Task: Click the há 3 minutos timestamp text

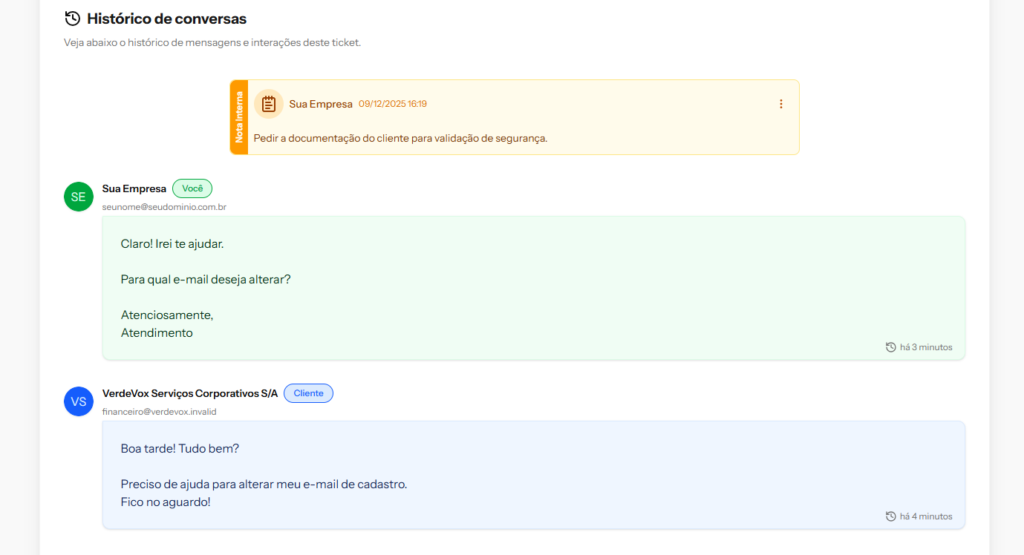Action: click(926, 347)
